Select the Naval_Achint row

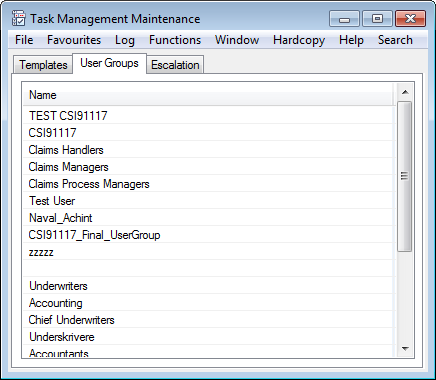tap(208, 218)
